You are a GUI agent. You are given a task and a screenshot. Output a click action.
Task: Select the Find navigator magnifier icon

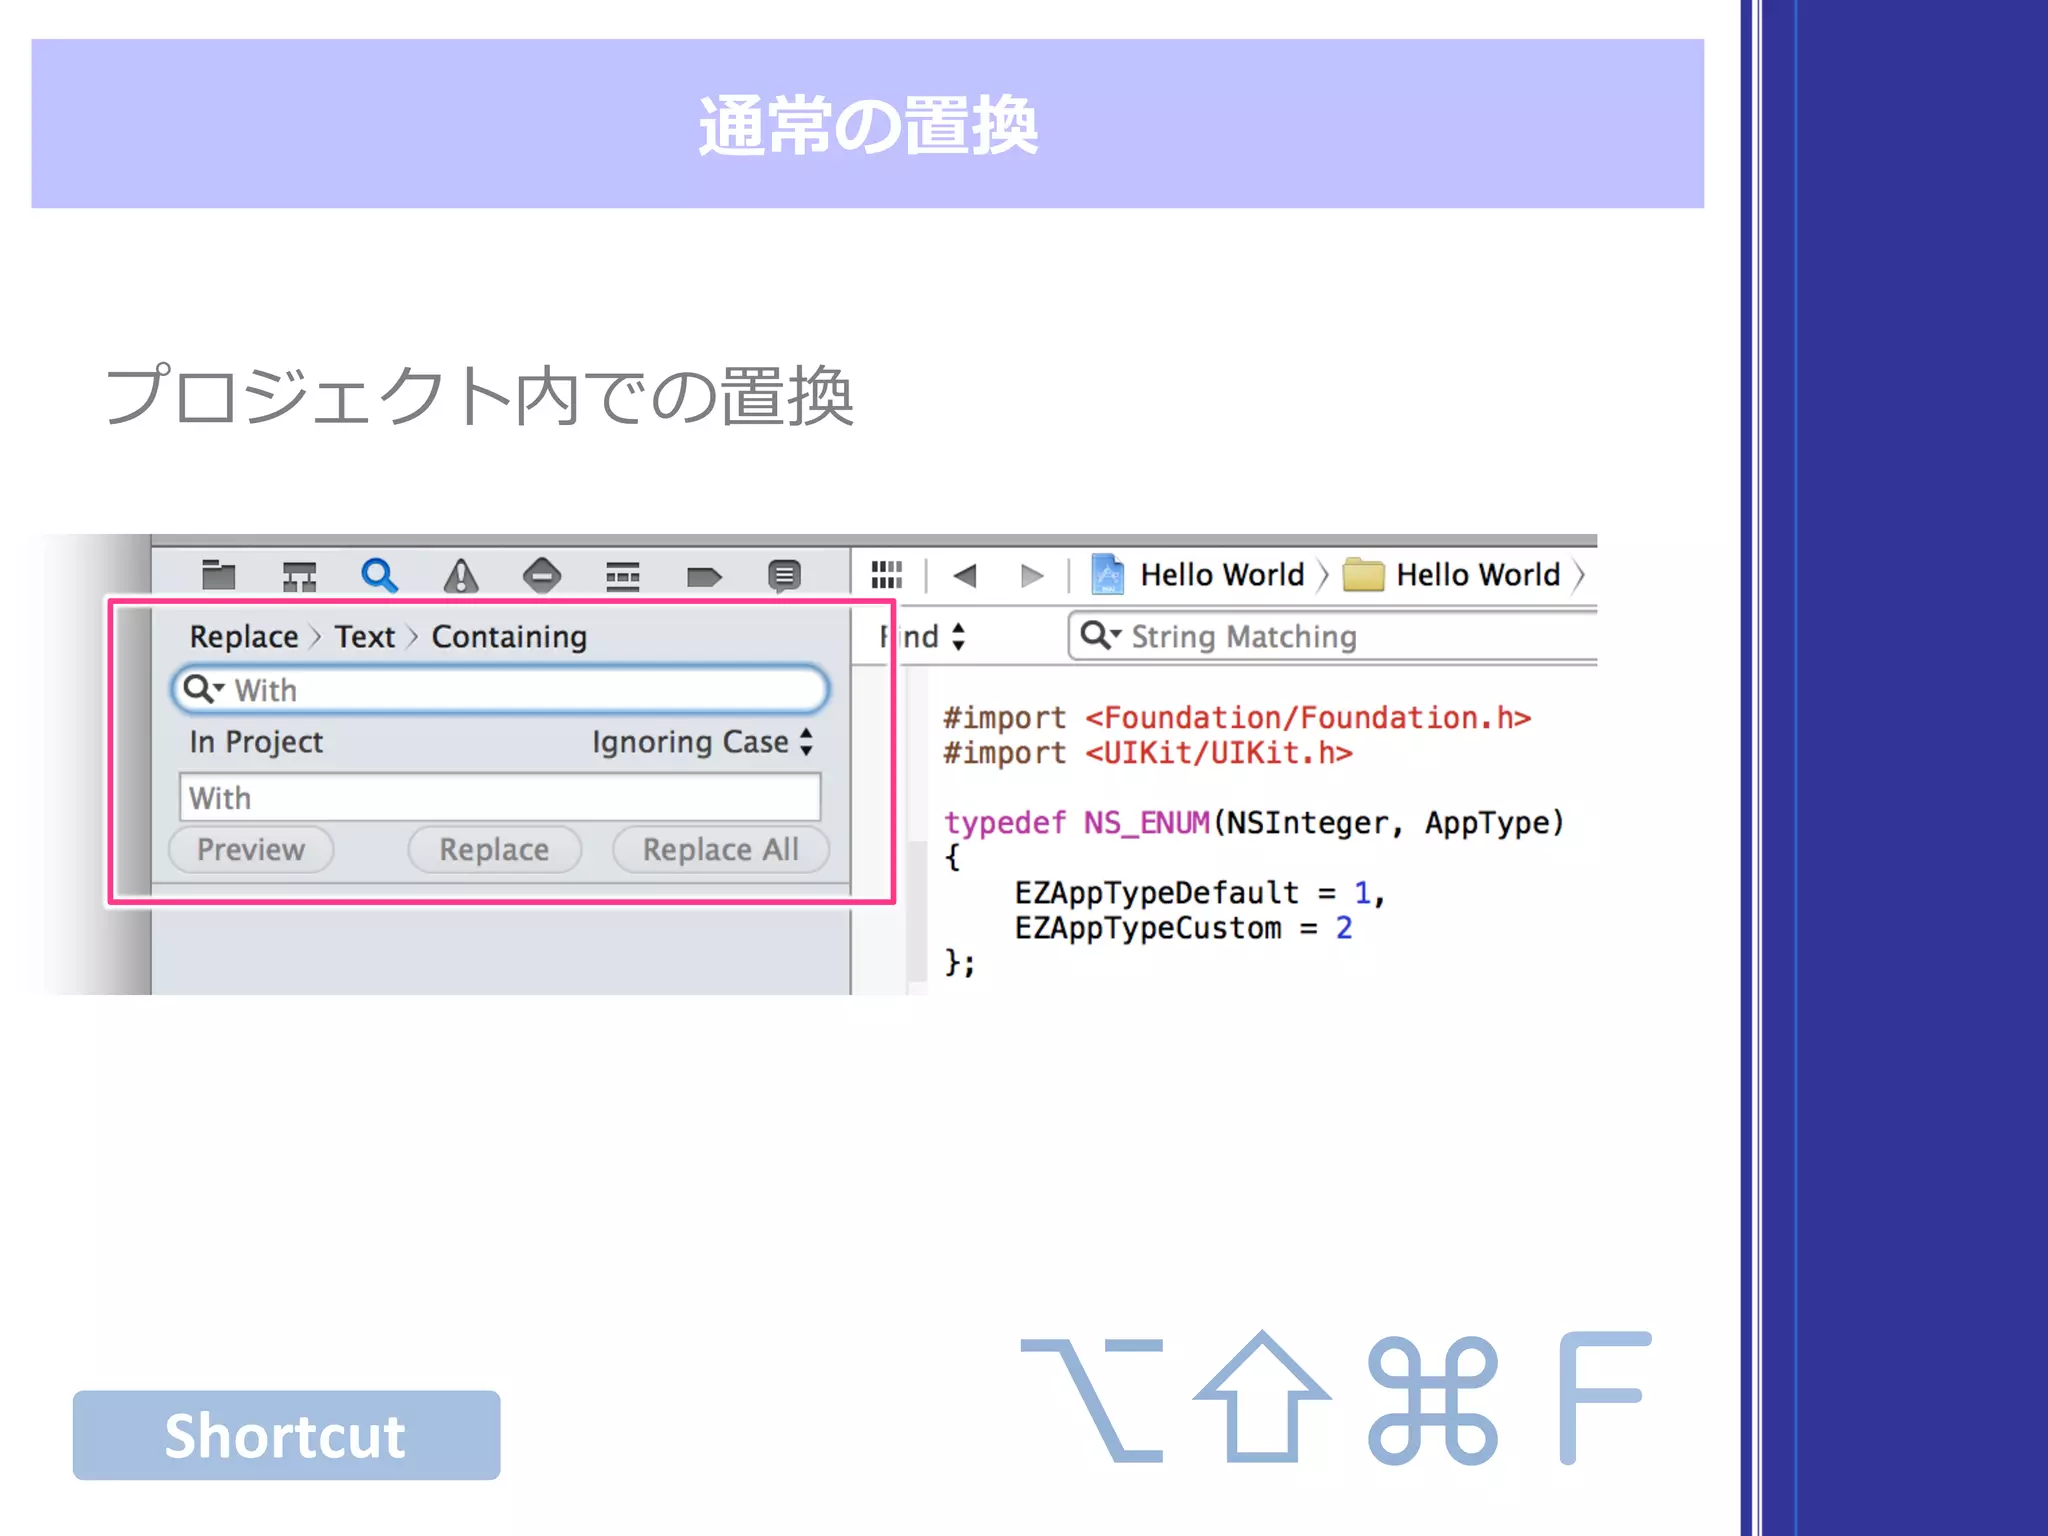379,575
